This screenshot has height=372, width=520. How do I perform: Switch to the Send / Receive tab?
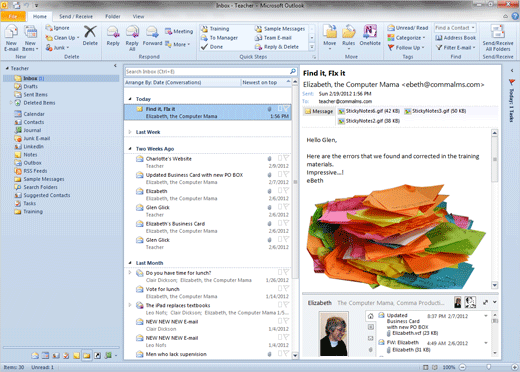[x=76, y=16]
